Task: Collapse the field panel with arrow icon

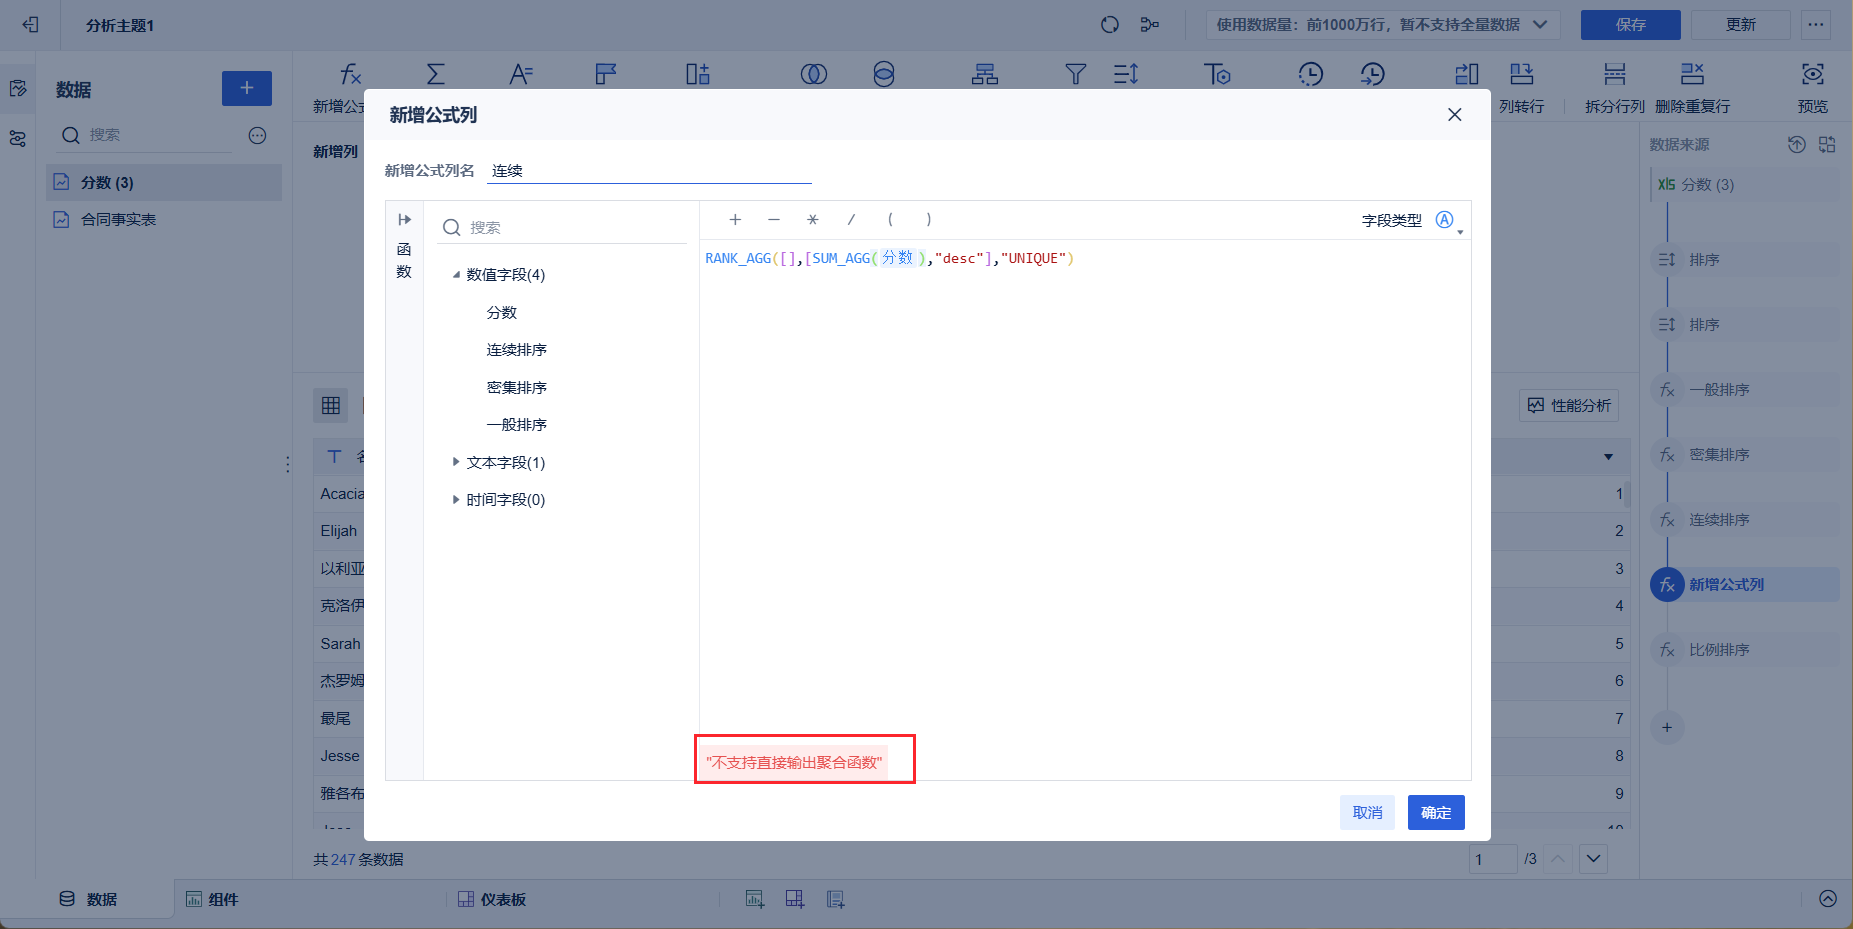Action: coord(404,220)
